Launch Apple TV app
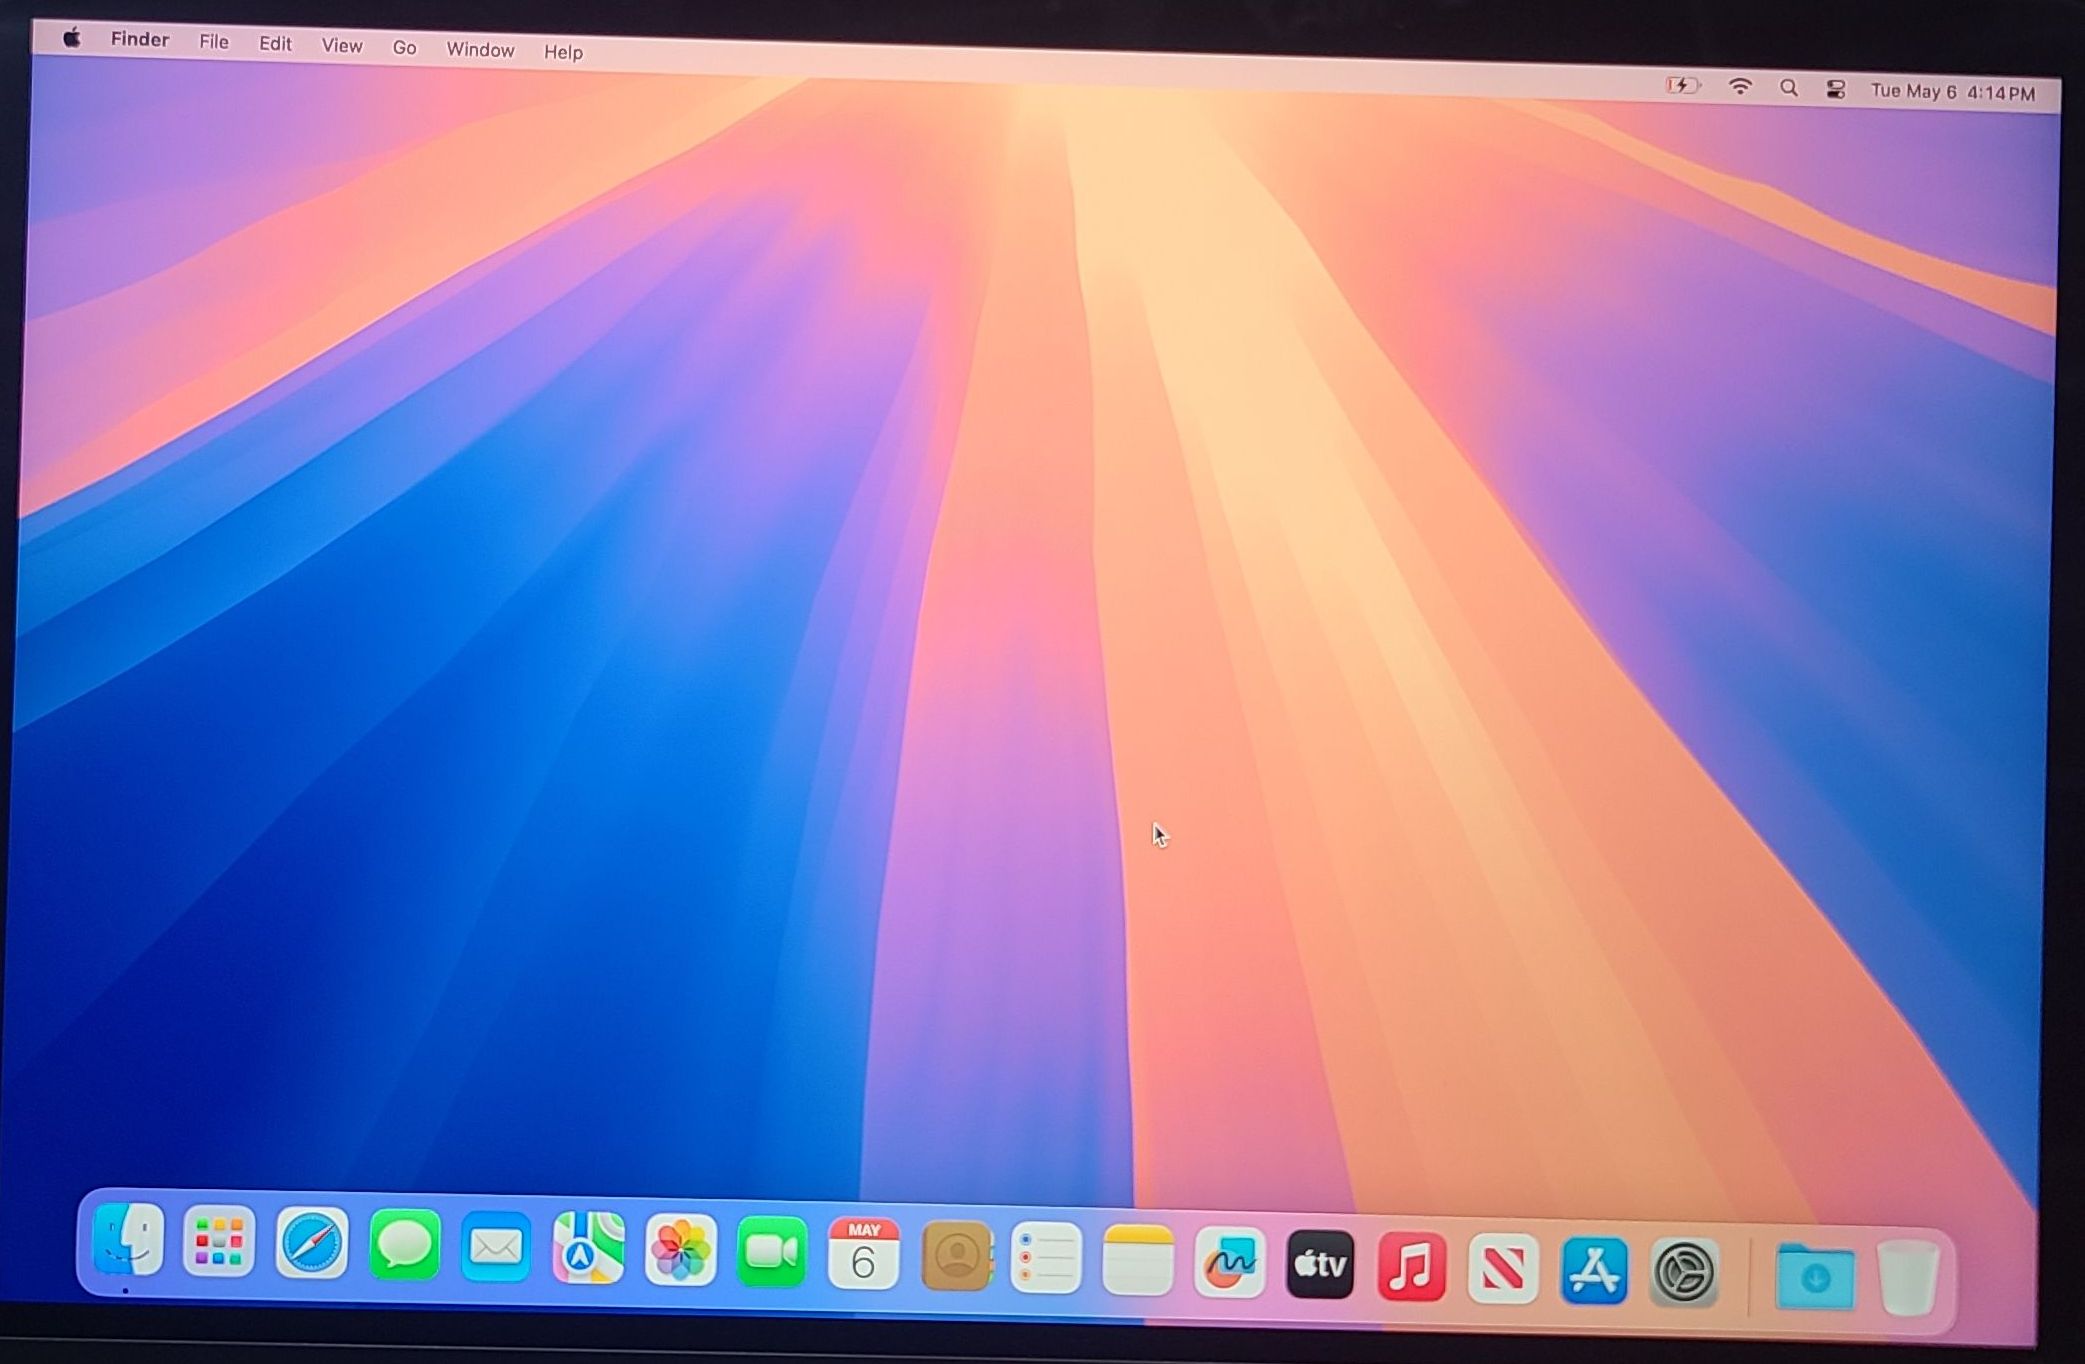The image size is (2085, 1364). pyautogui.click(x=1320, y=1265)
